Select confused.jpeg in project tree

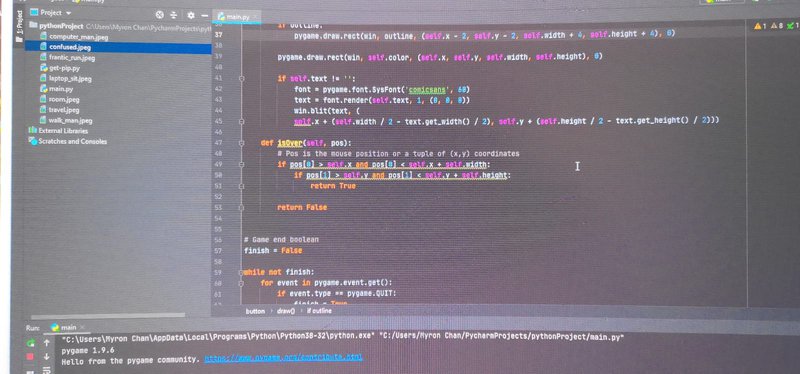(70, 47)
